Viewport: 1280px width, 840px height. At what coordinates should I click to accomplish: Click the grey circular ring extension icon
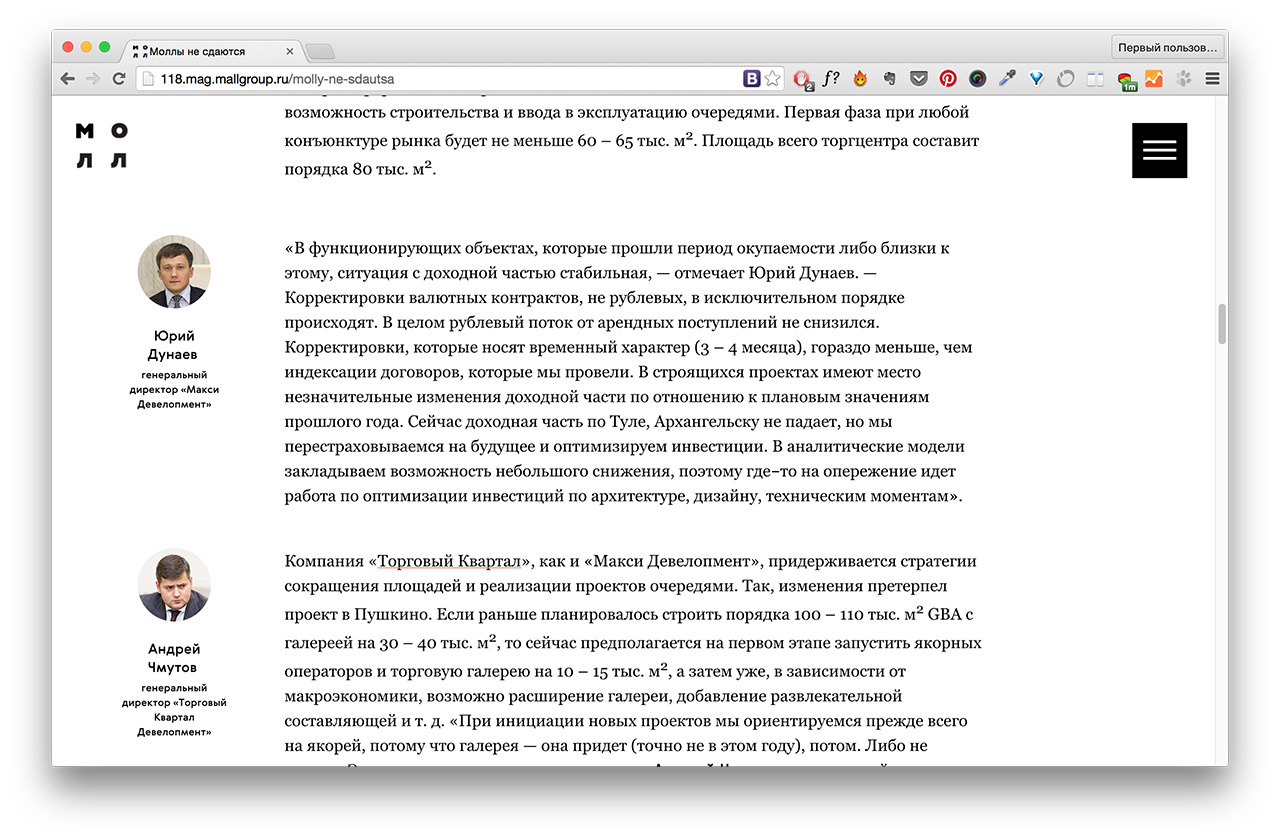pyautogui.click(x=1066, y=78)
